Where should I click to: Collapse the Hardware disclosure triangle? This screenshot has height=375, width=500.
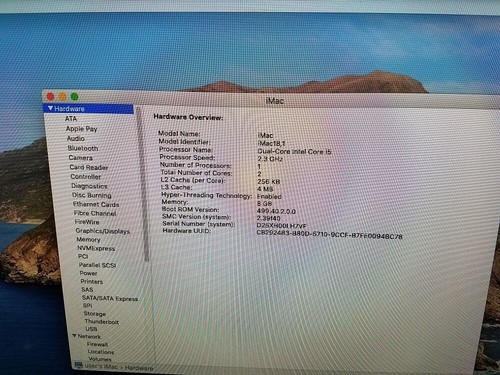50,108
